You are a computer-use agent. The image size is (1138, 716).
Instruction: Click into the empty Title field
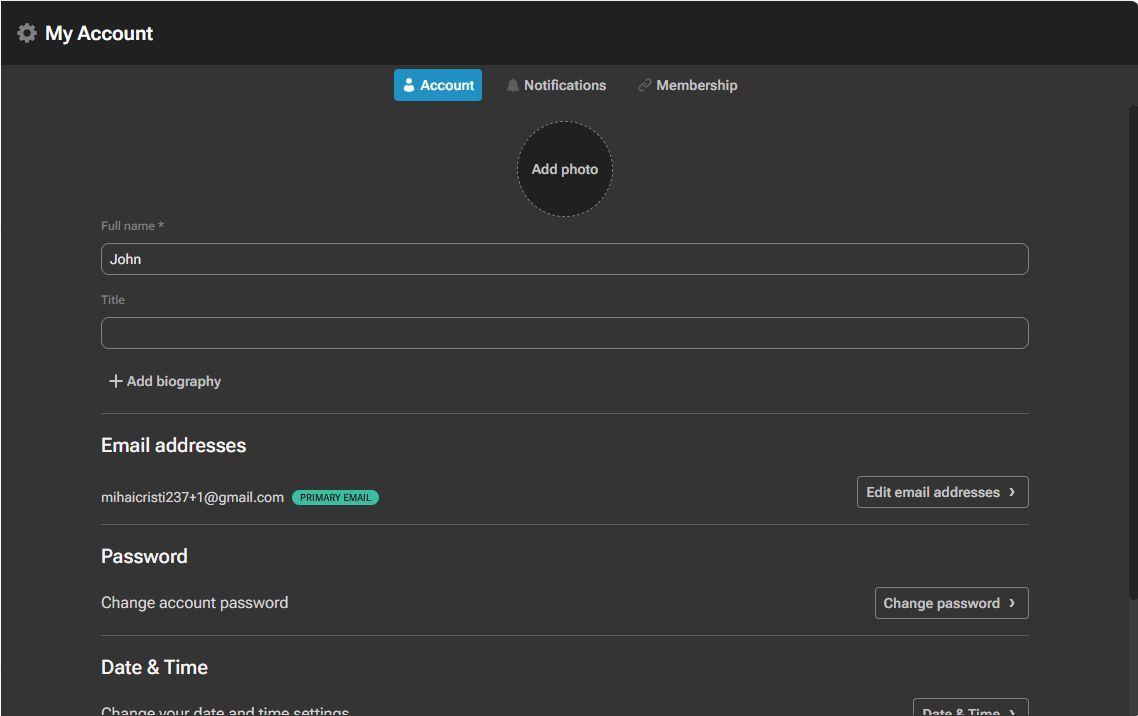click(x=564, y=333)
